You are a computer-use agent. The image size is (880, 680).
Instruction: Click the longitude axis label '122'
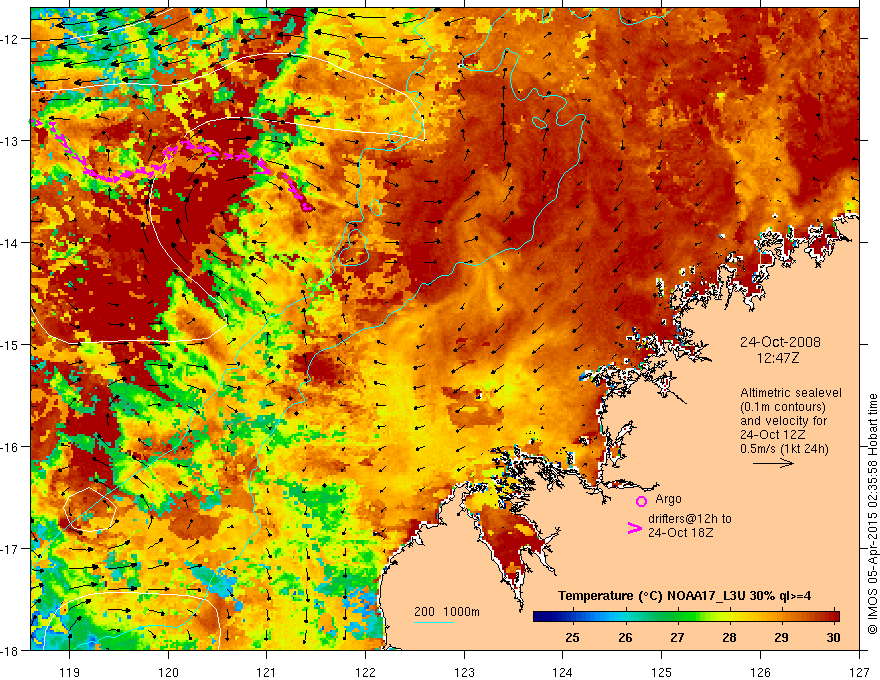pos(365,672)
